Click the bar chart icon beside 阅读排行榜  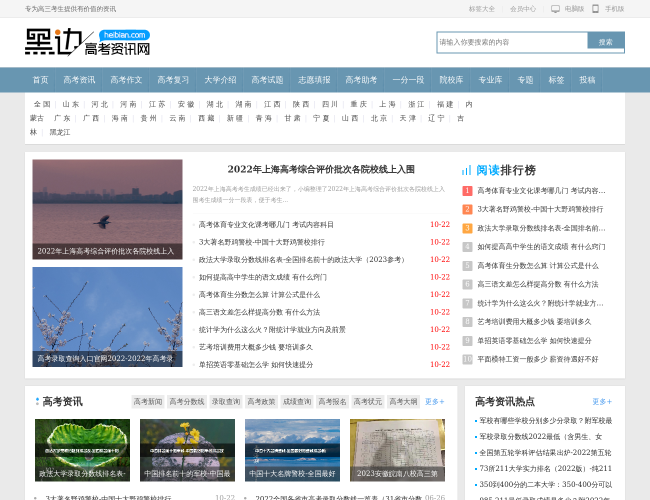click(466, 170)
